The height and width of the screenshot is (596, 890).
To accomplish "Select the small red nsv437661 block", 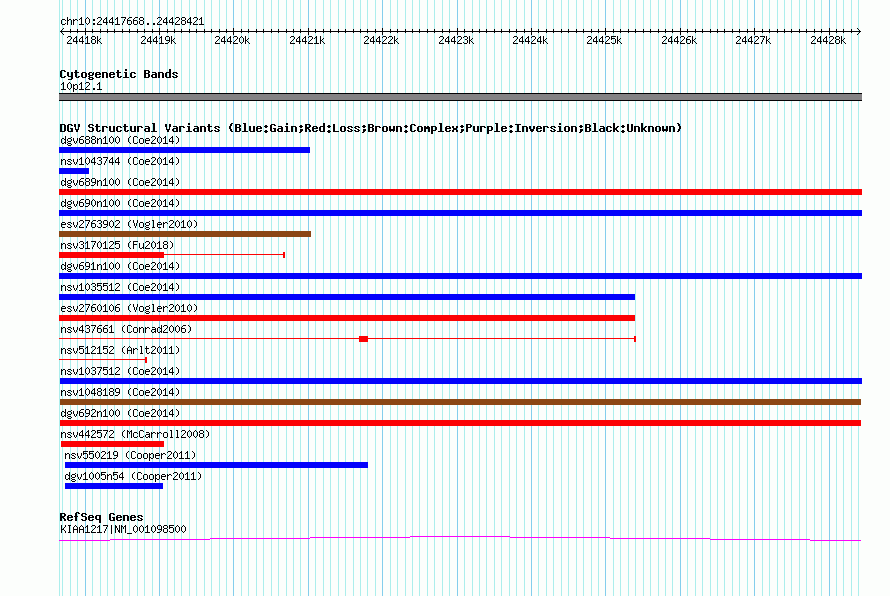I will (x=363, y=339).
